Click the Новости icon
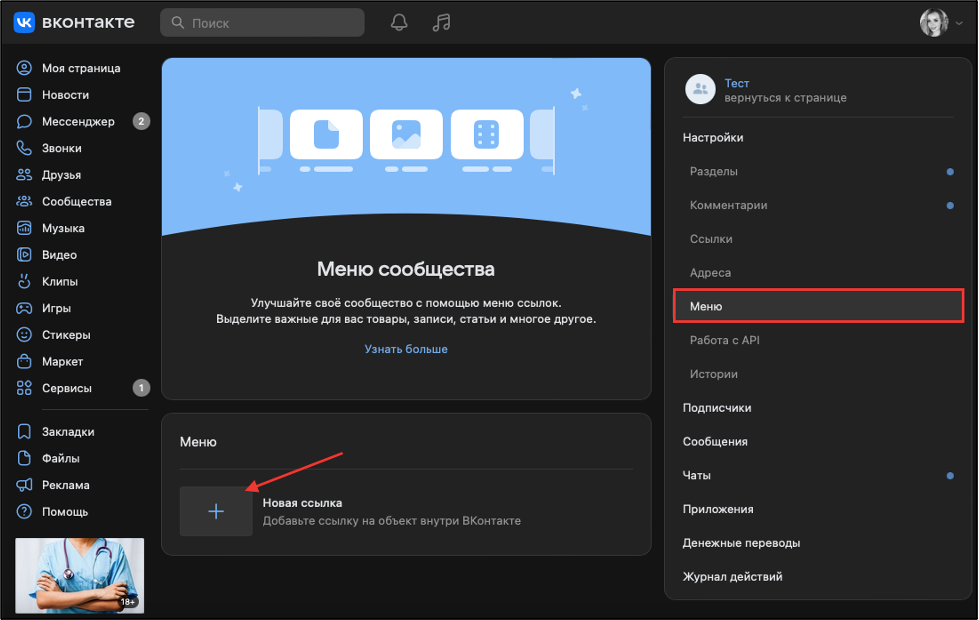The image size is (979, 620). (x=24, y=95)
